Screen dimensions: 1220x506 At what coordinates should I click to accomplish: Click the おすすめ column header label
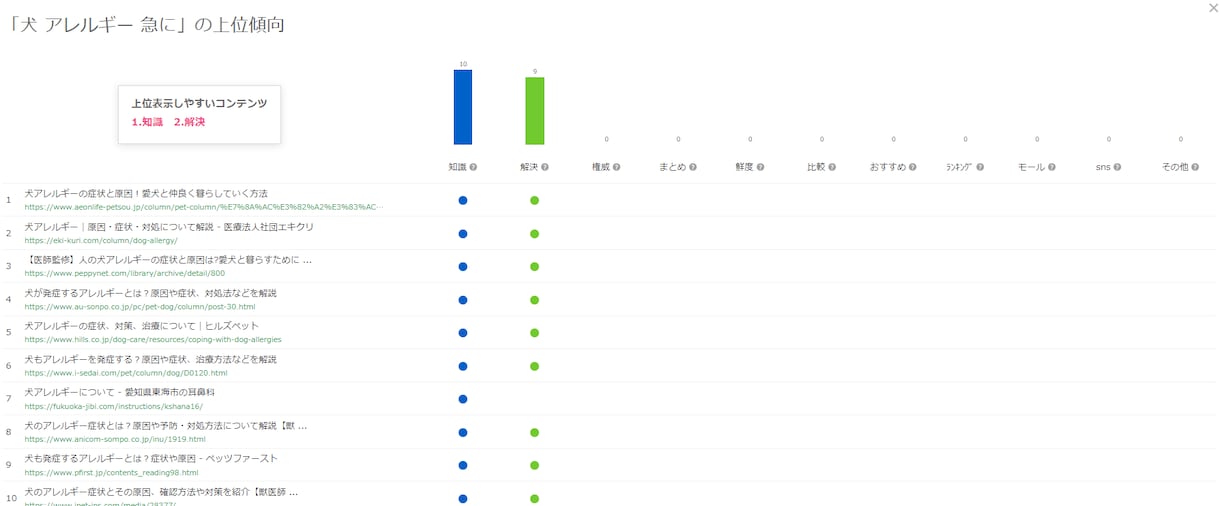click(x=888, y=167)
